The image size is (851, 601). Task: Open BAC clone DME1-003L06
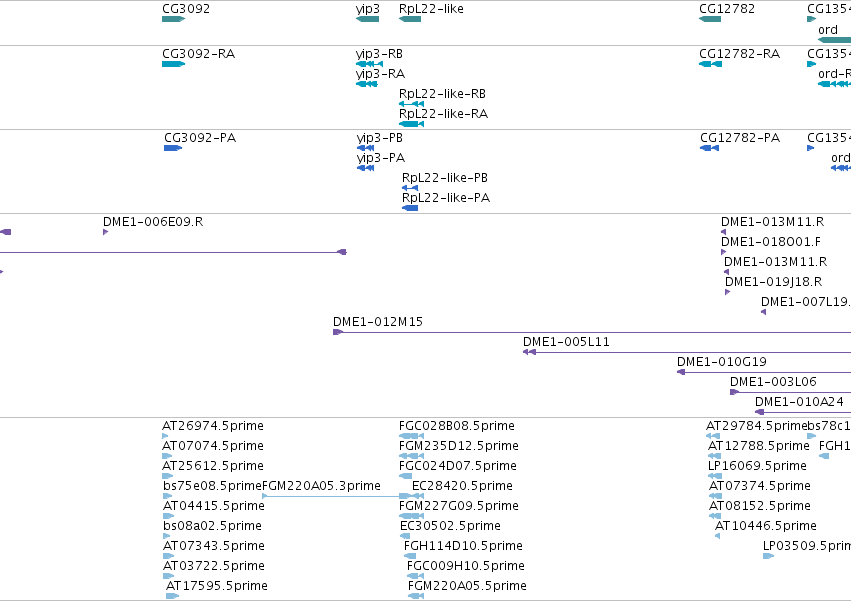pyautogui.click(x=773, y=382)
